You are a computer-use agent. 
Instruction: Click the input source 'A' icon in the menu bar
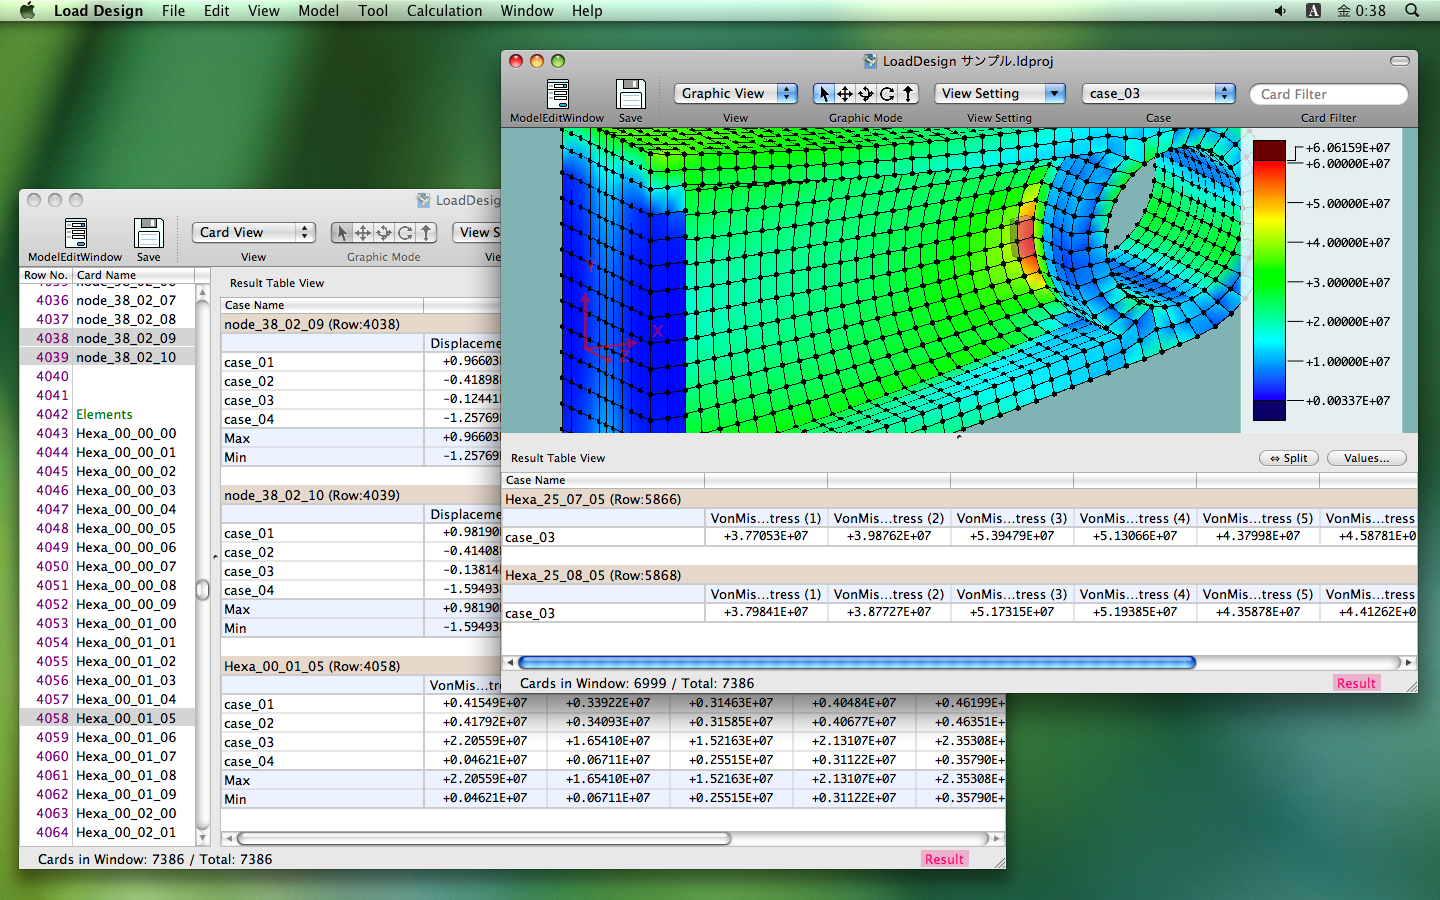pyautogui.click(x=1313, y=11)
